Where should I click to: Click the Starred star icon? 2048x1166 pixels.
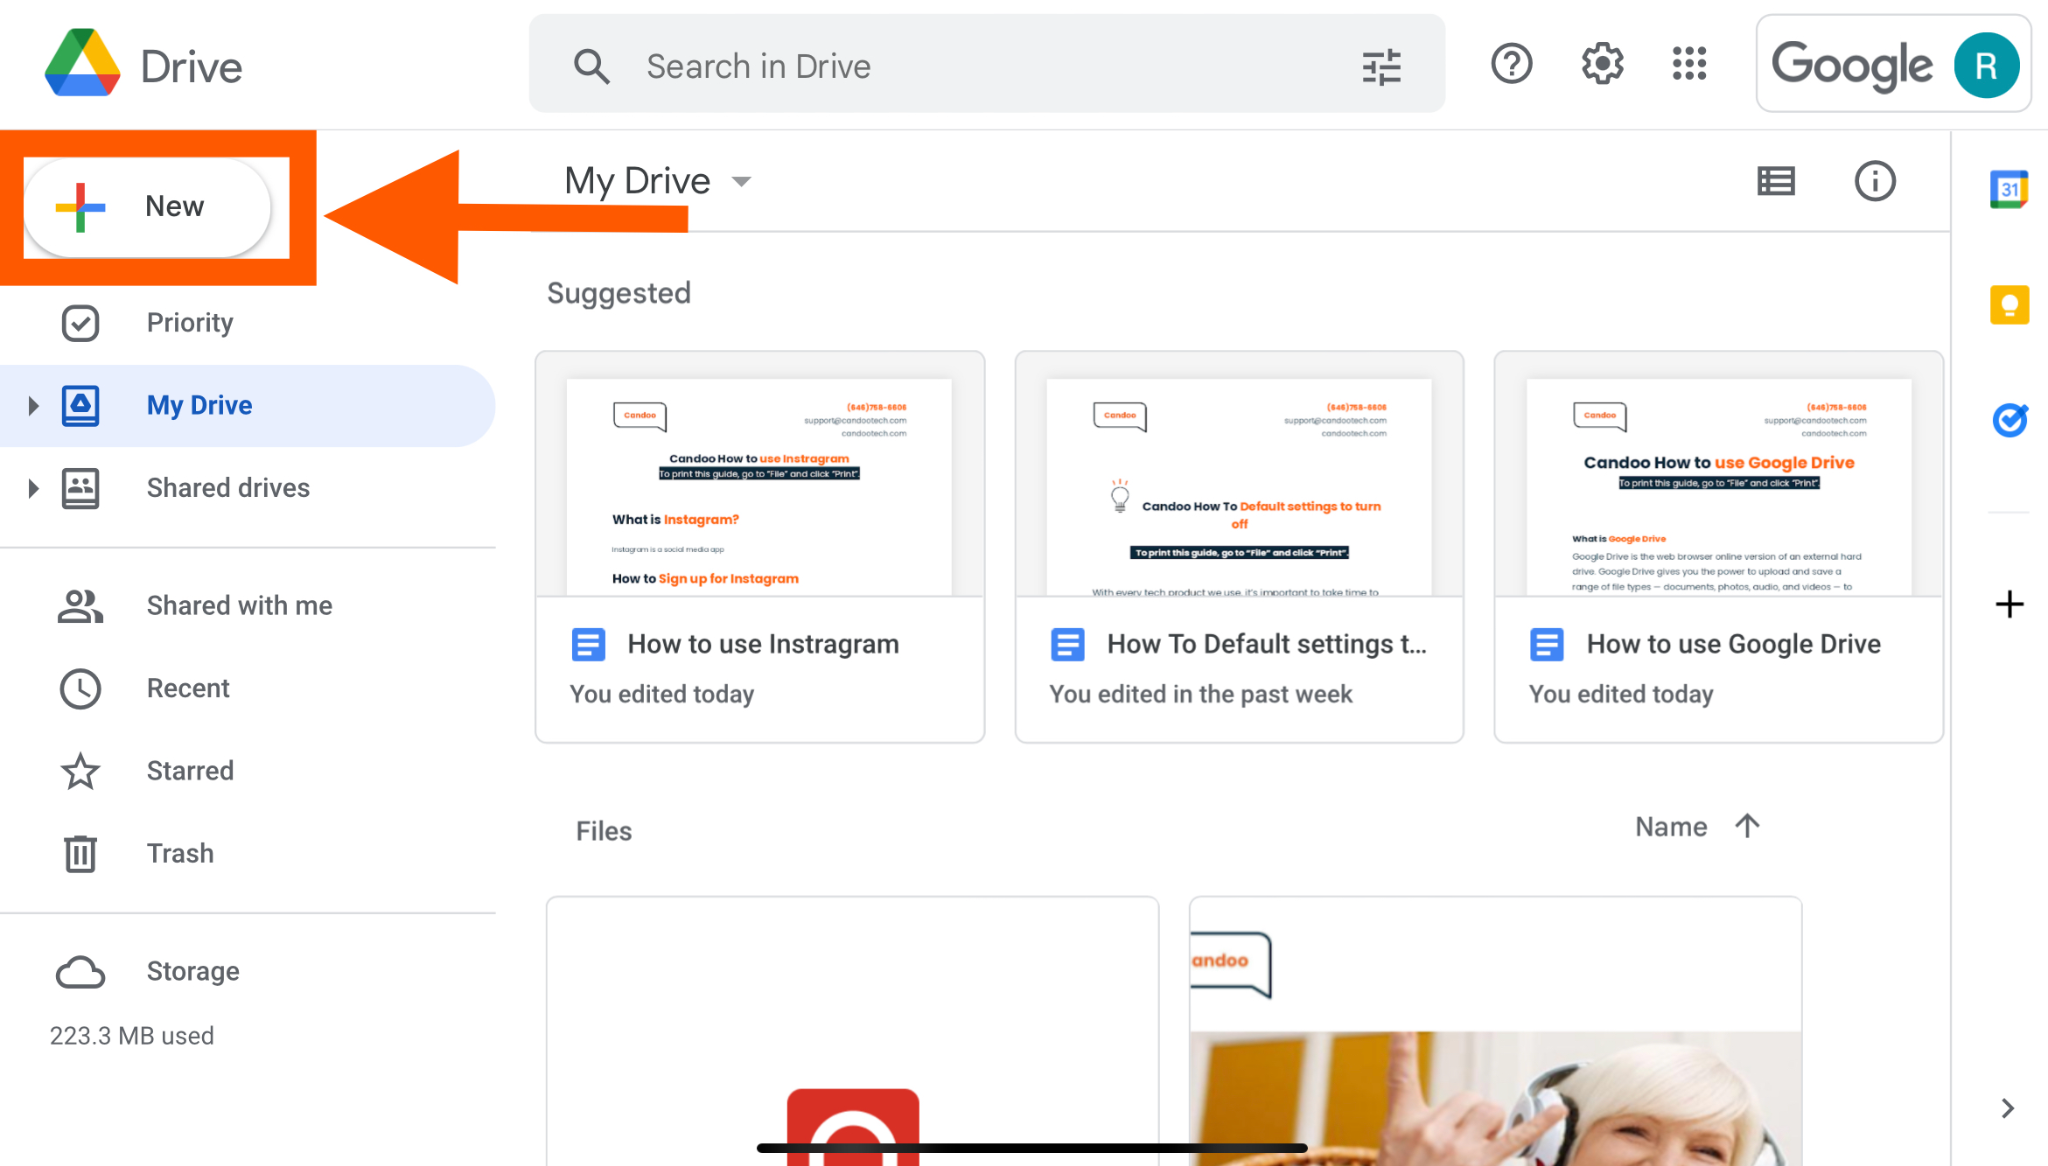click(x=80, y=771)
